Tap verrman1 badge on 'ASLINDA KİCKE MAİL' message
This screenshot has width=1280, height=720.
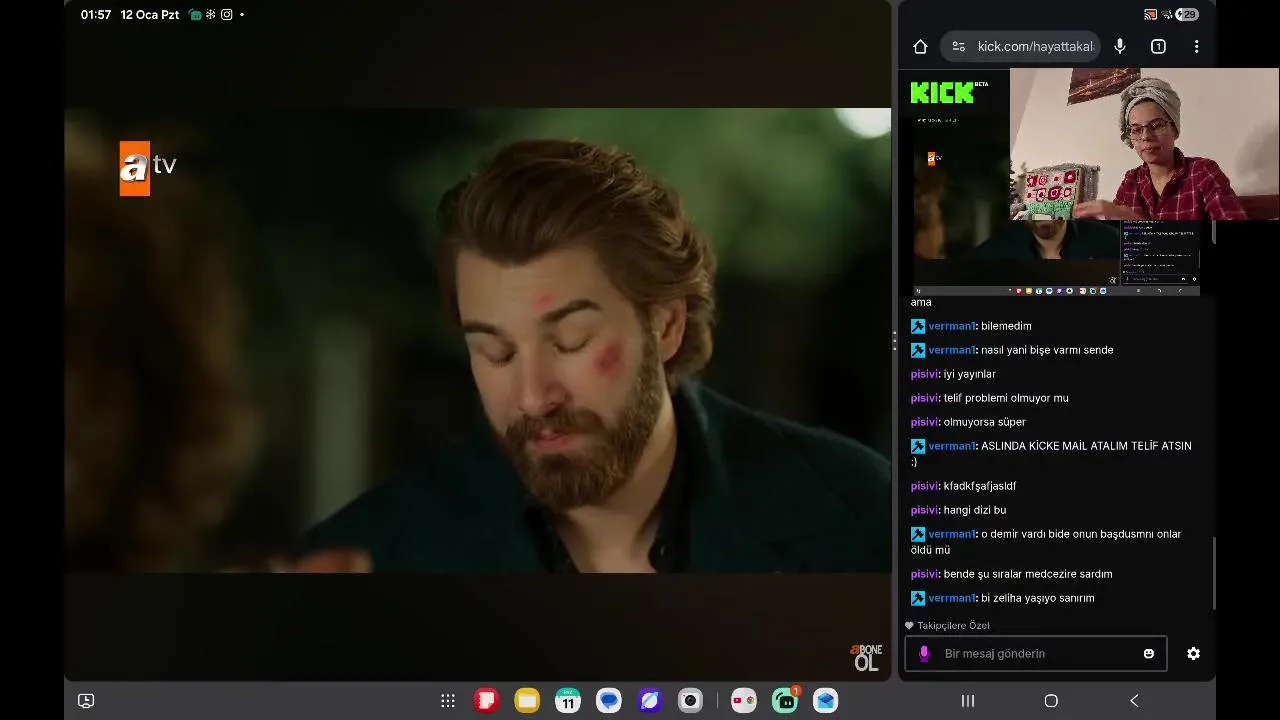point(918,446)
